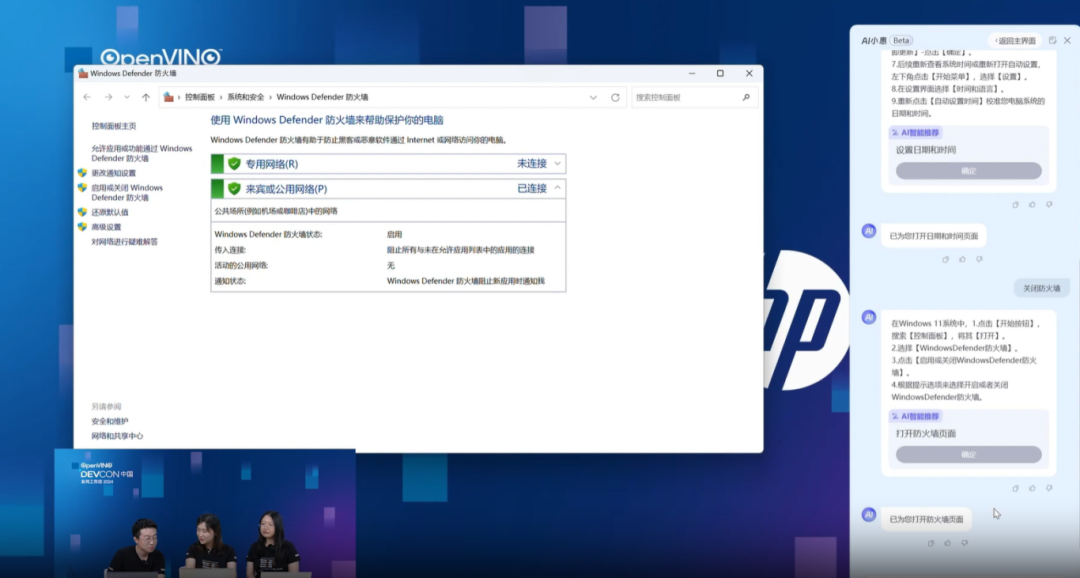Click 返回主界面 in AI小惠 panel
The image size is (1080, 578).
point(1015,41)
